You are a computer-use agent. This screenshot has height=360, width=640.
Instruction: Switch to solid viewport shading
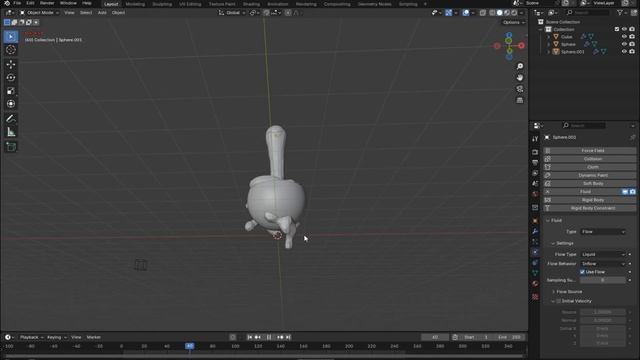tap(500, 13)
